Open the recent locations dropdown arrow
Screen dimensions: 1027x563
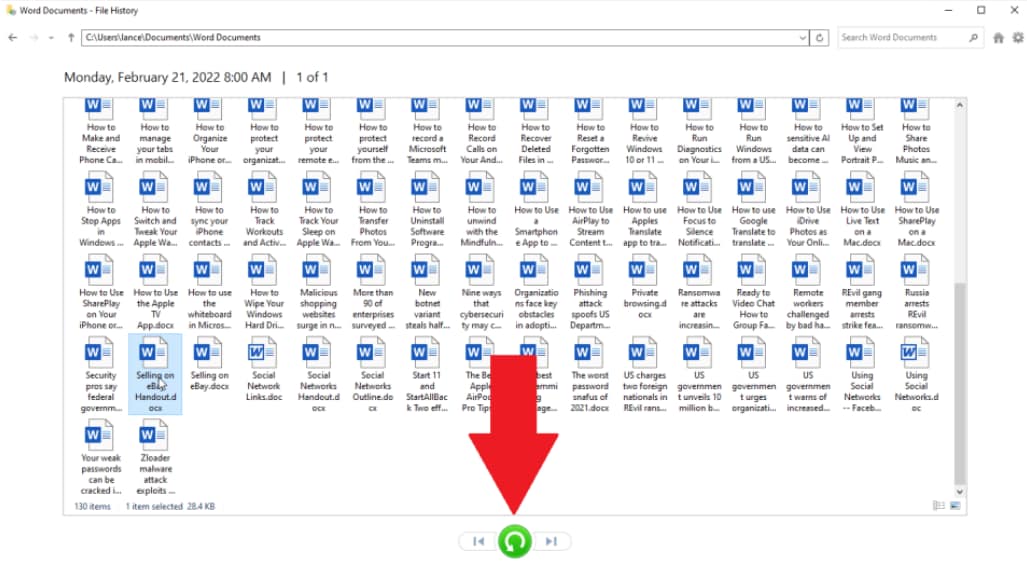pos(51,38)
